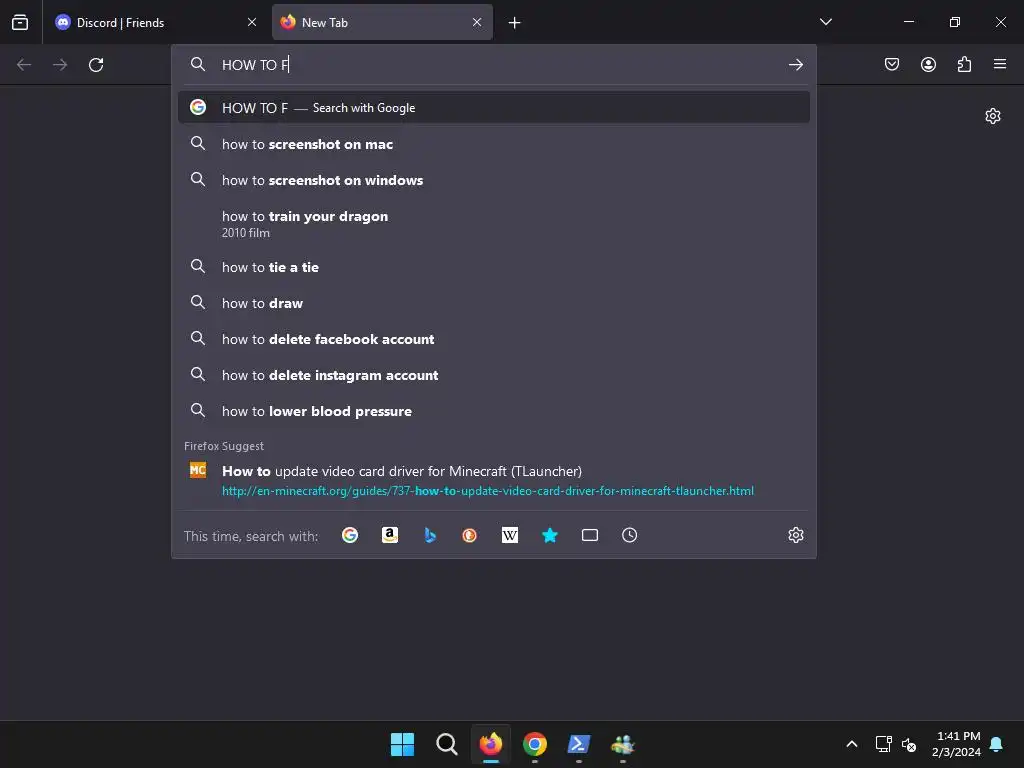Reload the current page
This screenshot has height=768, width=1024.
coord(96,65)
